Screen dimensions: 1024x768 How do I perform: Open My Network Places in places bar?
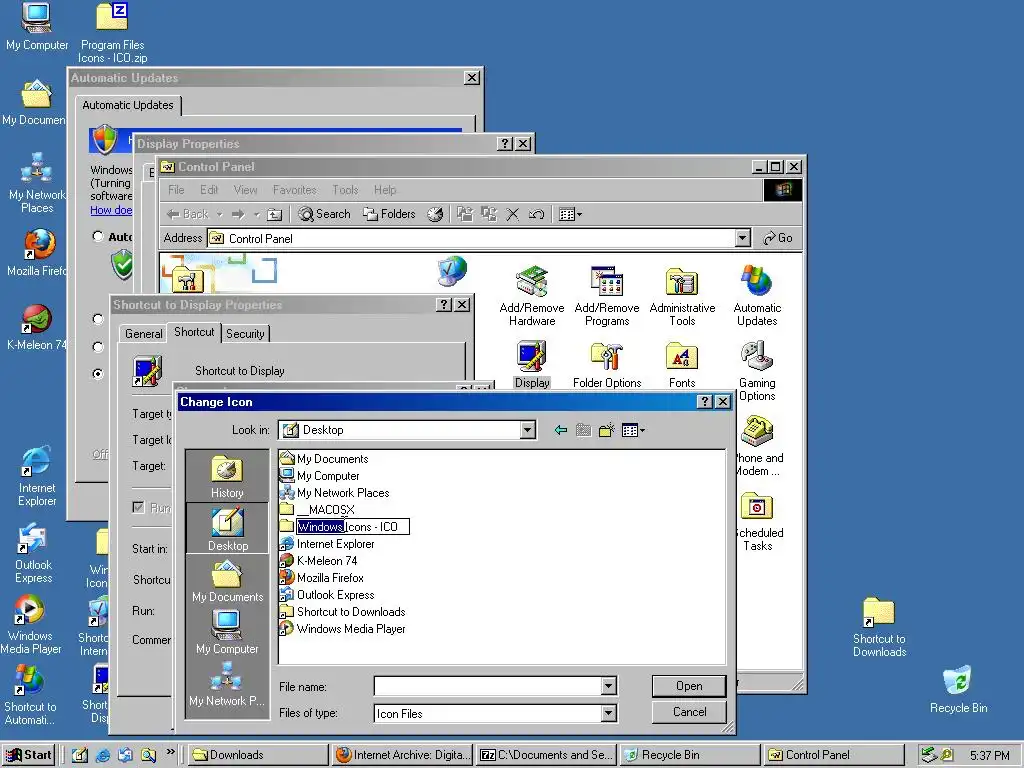(x=227, y=684)
